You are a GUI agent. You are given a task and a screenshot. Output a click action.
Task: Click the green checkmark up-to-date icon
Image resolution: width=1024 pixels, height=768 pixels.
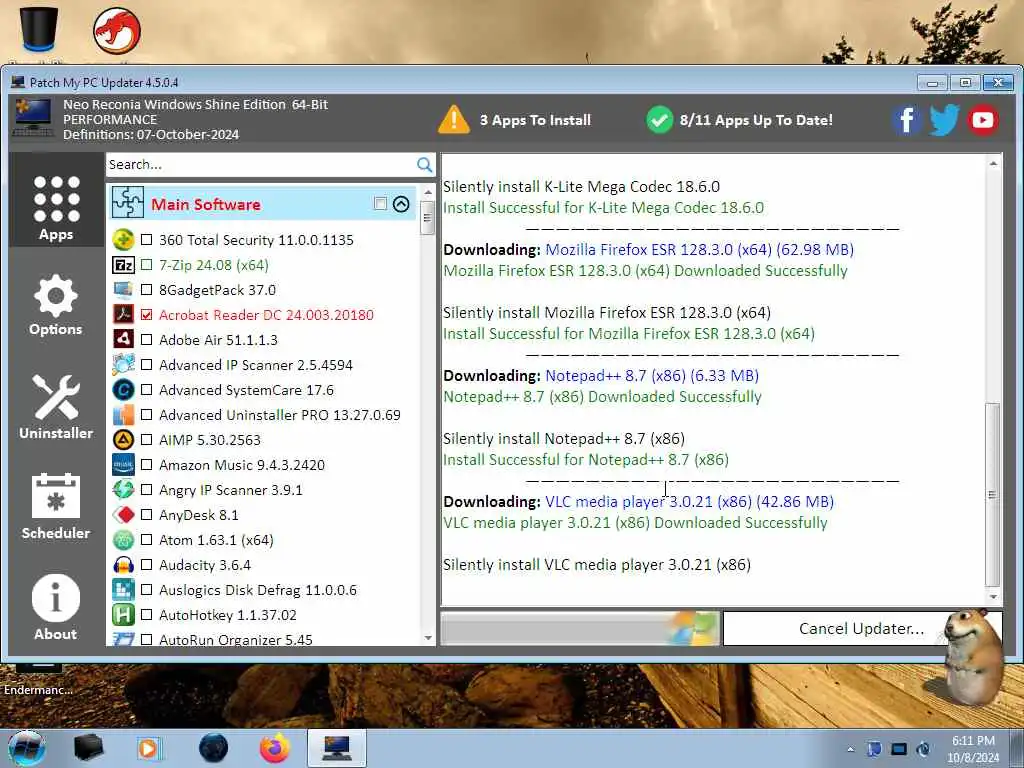pos(660,120)
